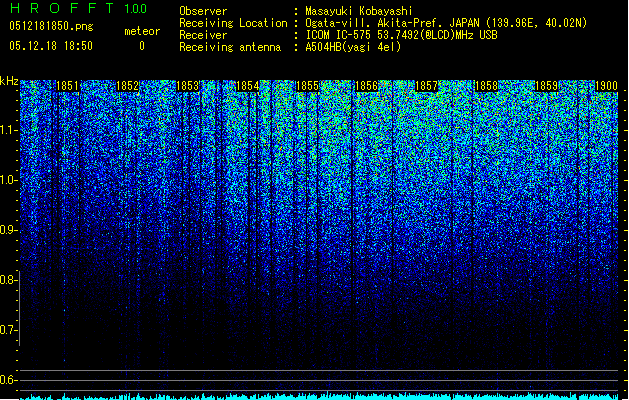Click the 1851 time marker

tap(67, 86)
